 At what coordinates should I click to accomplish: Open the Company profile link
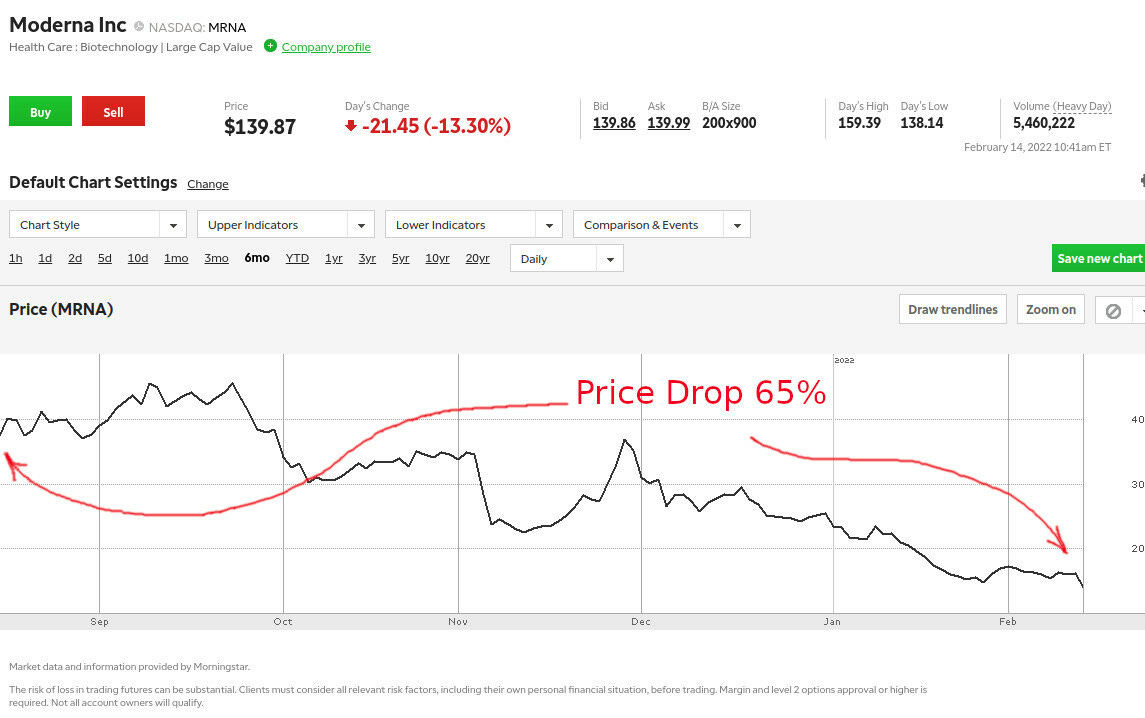click(x=326, y=47)
